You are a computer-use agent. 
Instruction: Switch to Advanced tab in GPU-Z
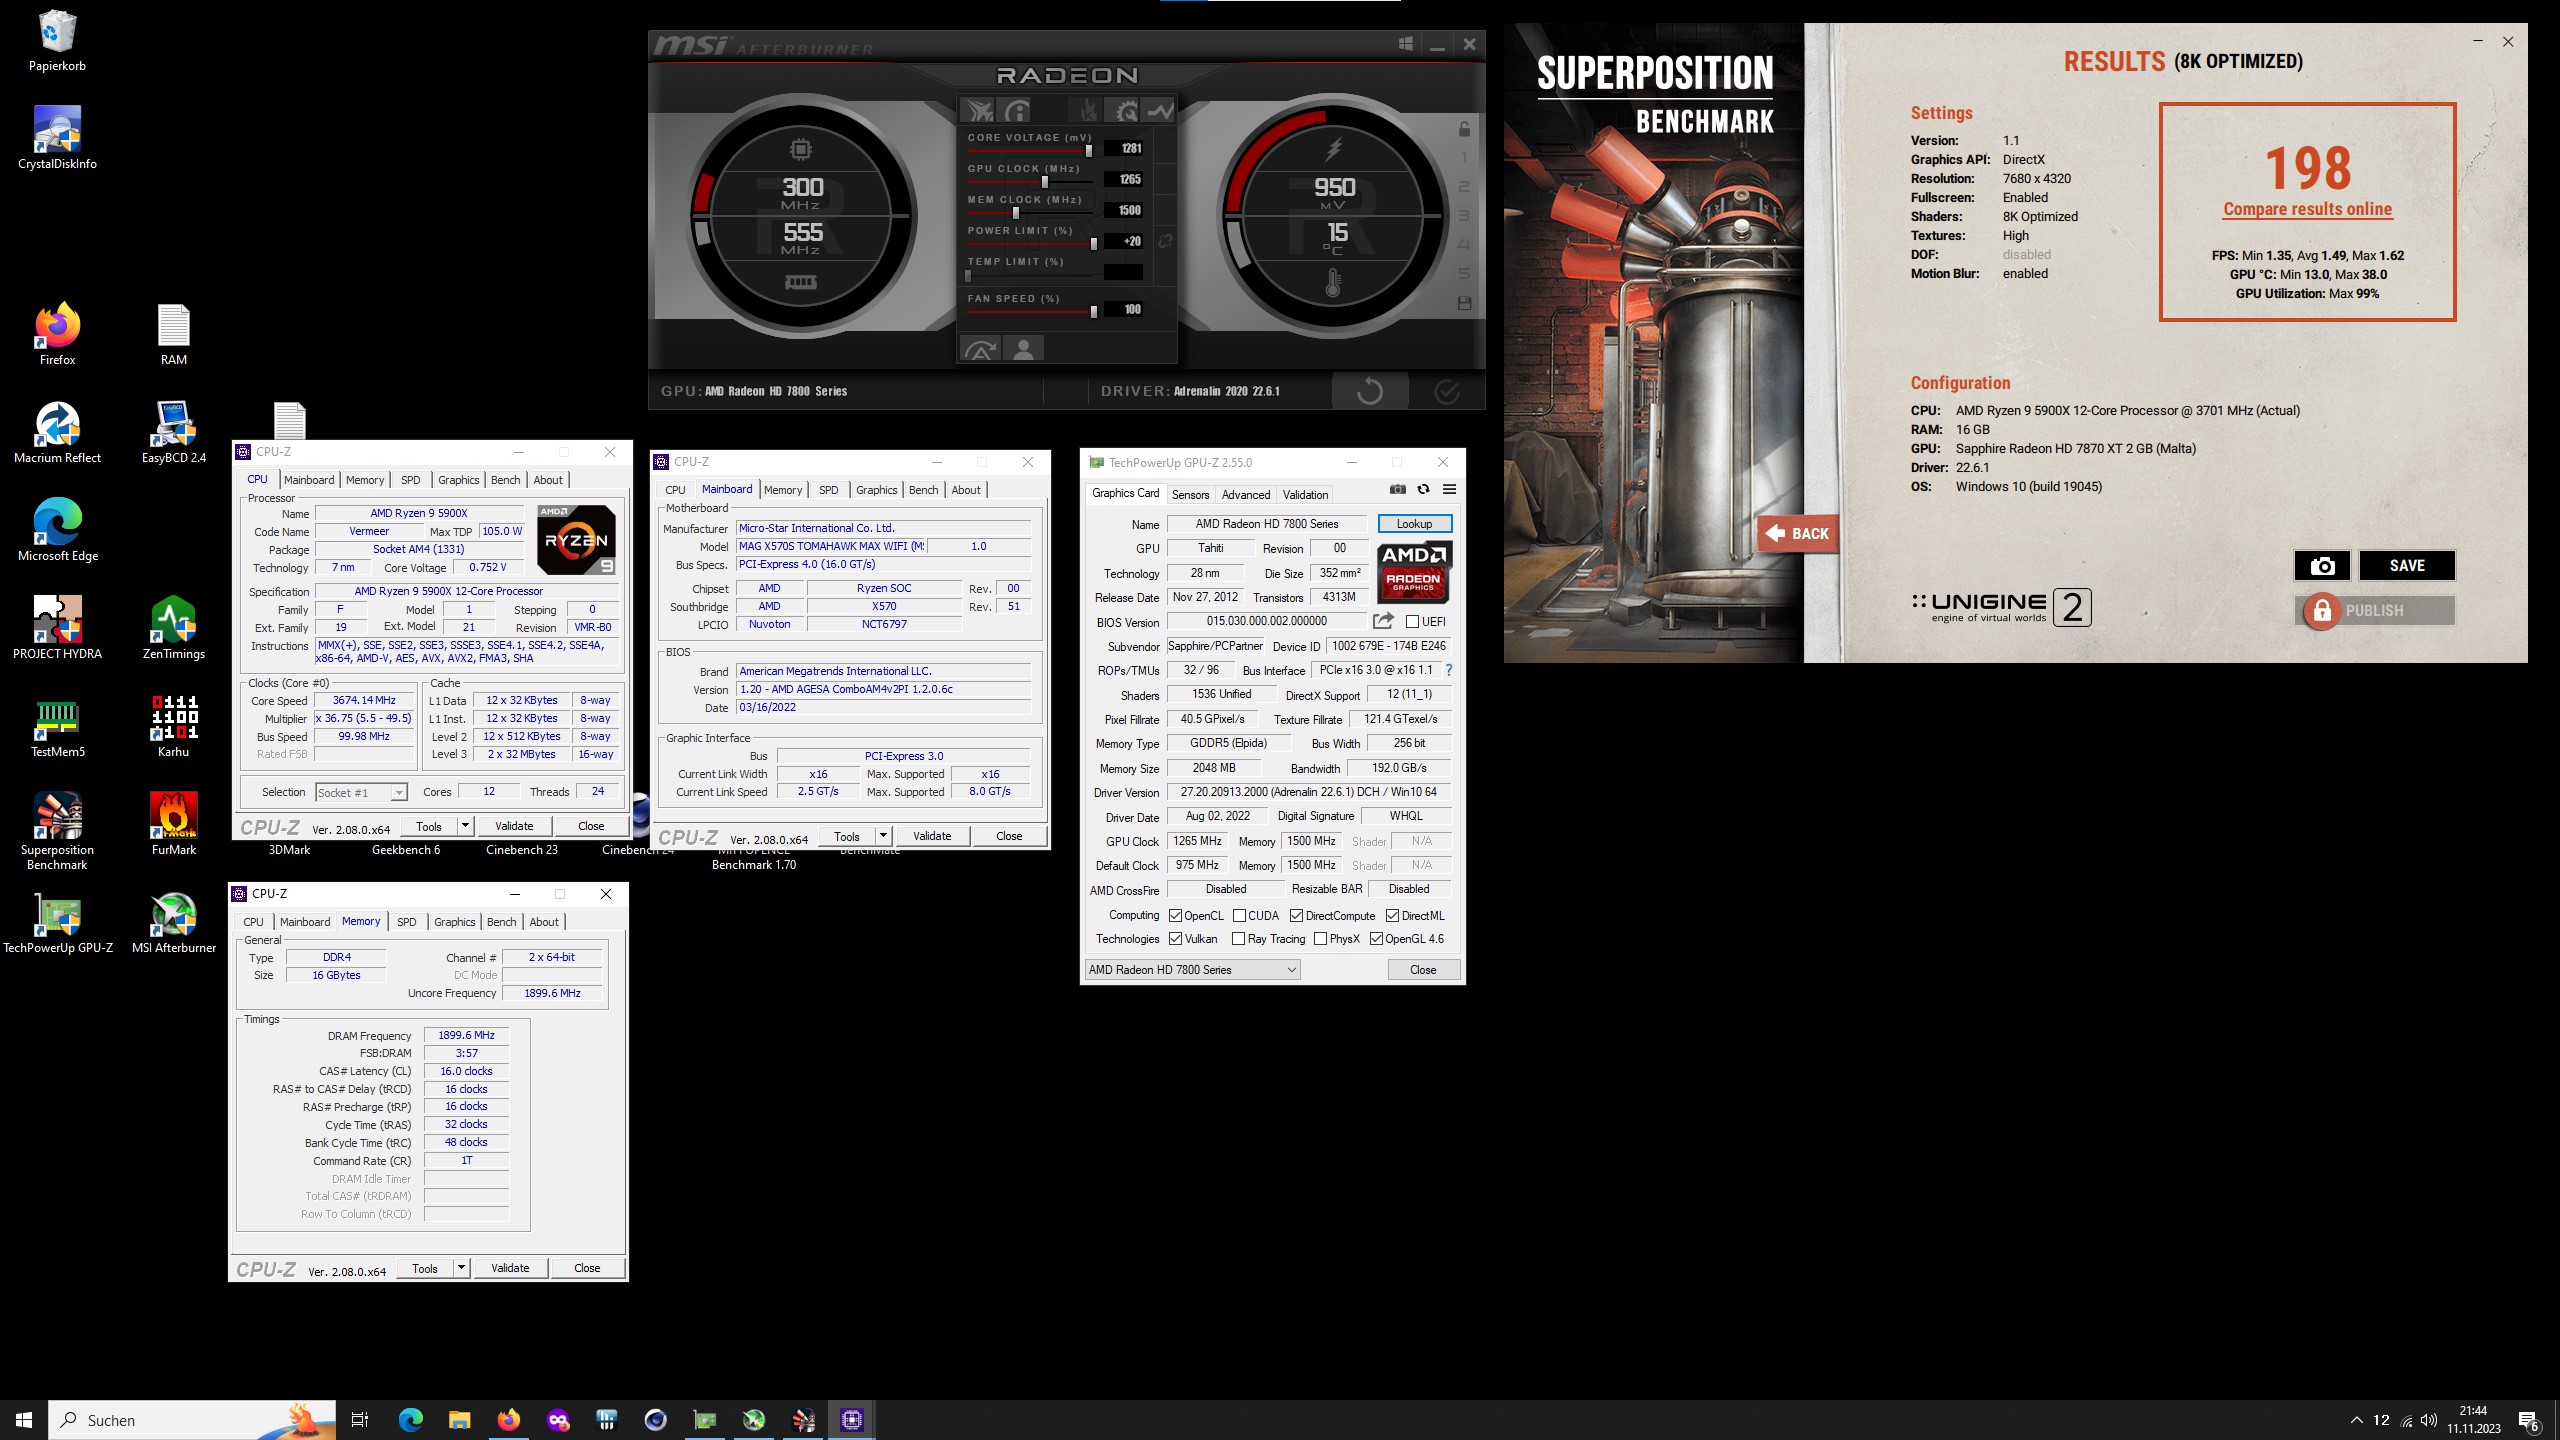coord(1246,494)
